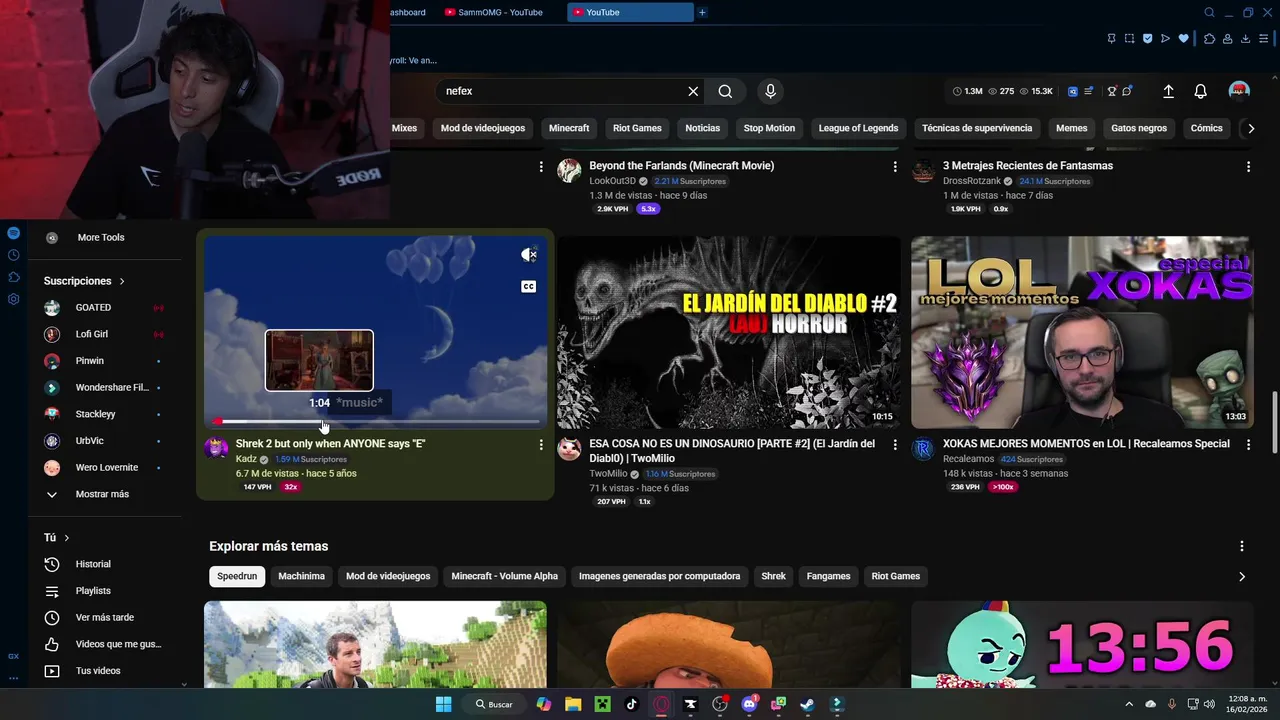Open File Explorer from the taskbar
1280x720 pixels.
573,704
